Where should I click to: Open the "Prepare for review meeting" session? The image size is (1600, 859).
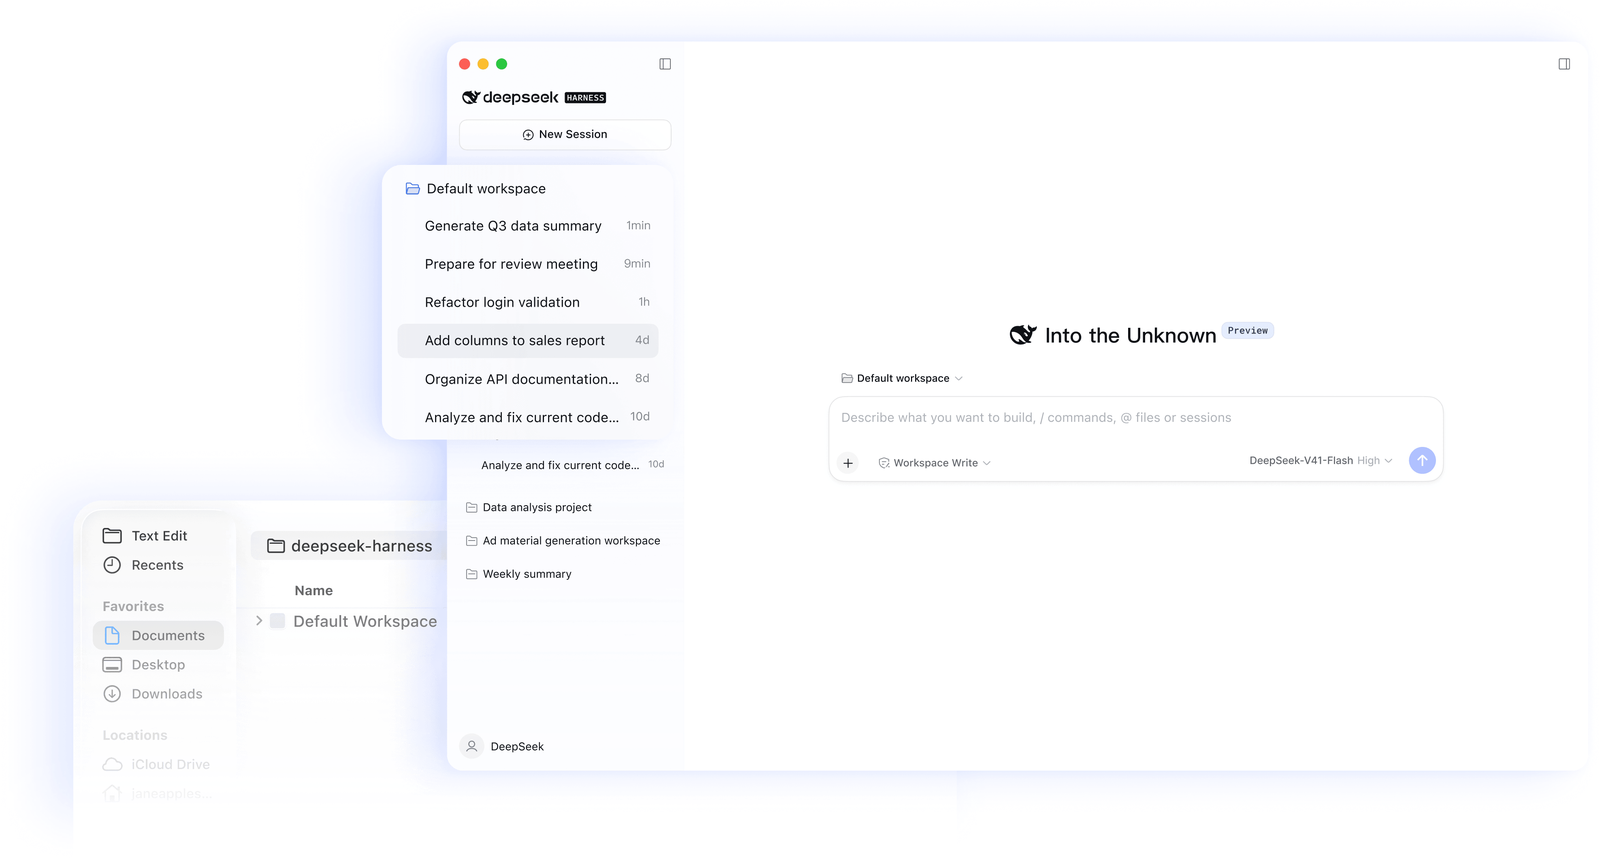(x=528, y=264)
